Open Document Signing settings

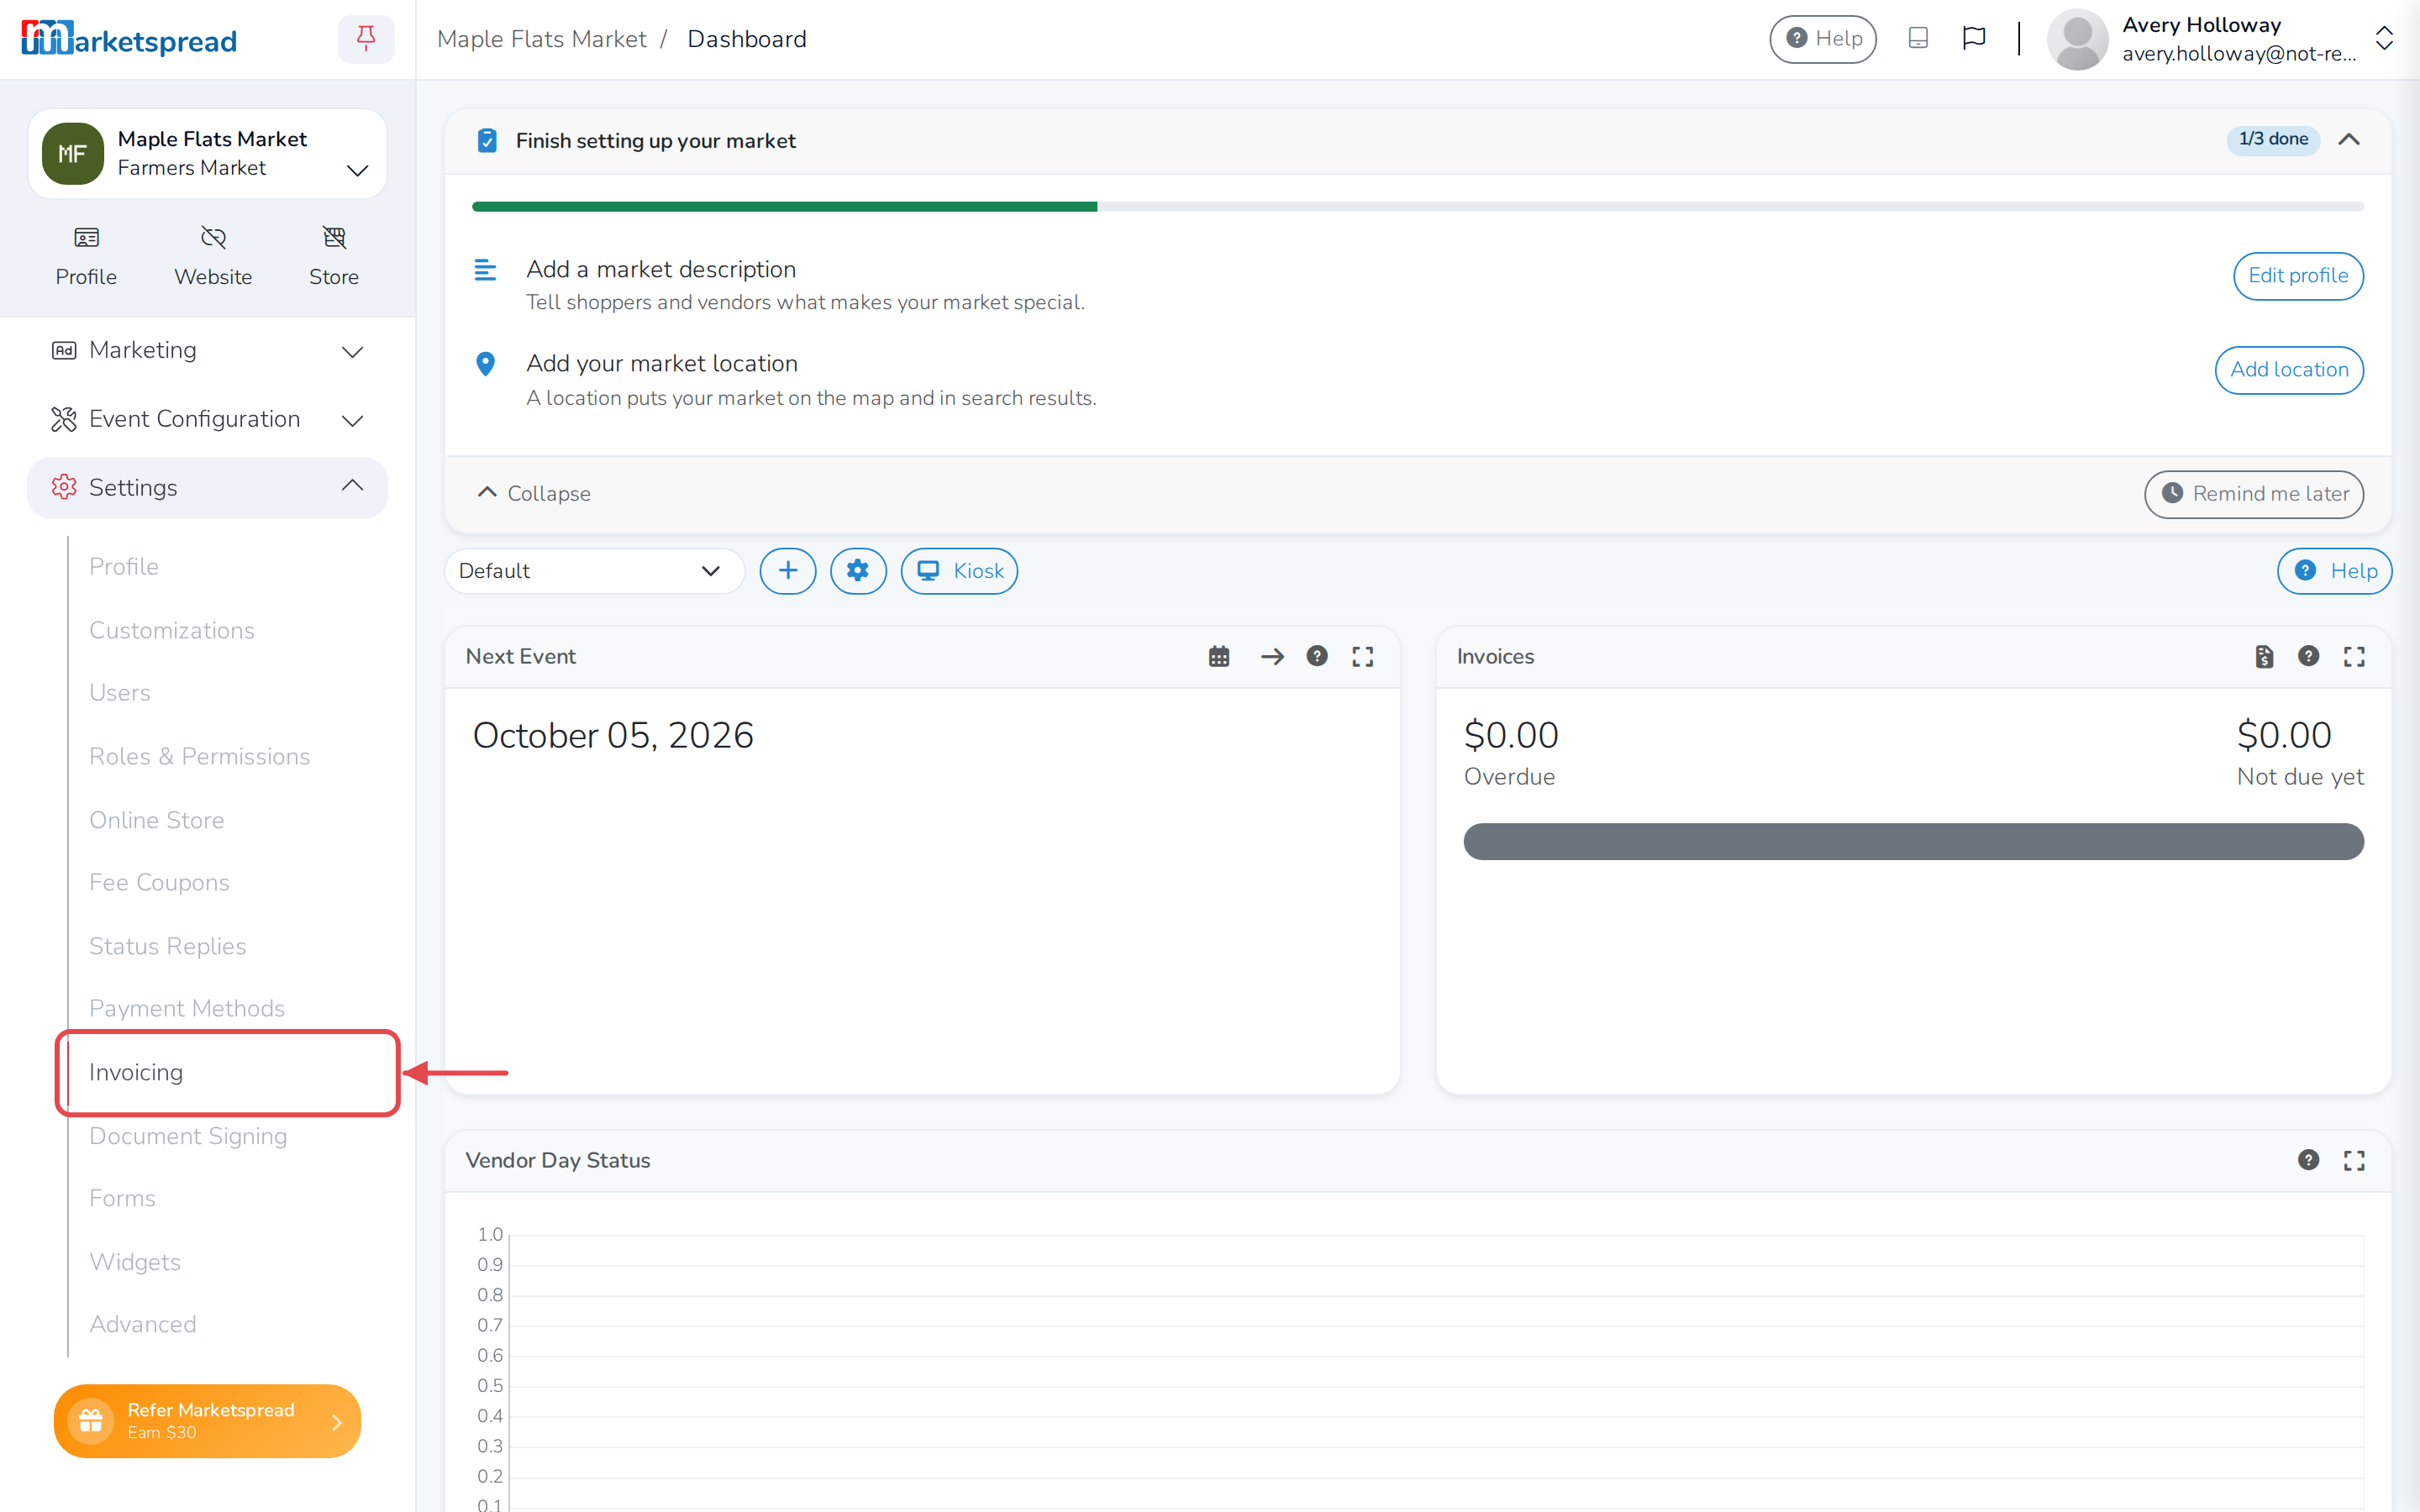pos(188,1136)
